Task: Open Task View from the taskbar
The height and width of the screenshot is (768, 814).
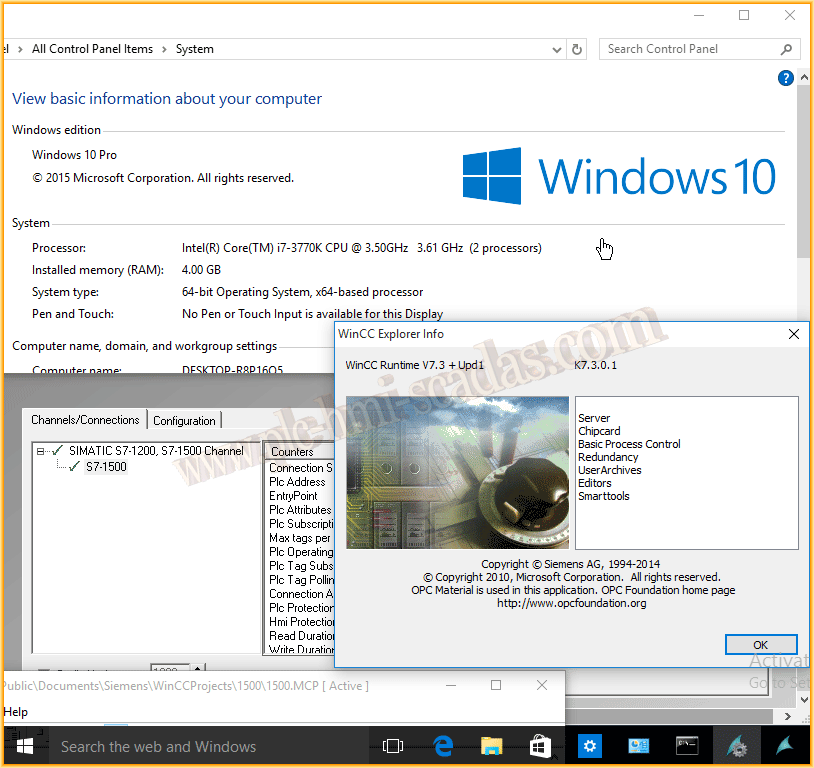Action: coord(393,746)
